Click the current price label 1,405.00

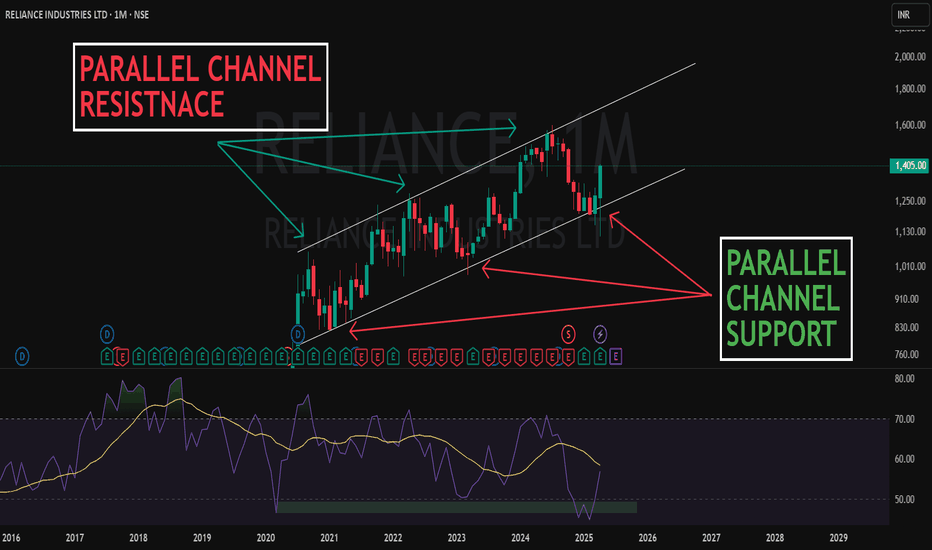coord(909,165)
